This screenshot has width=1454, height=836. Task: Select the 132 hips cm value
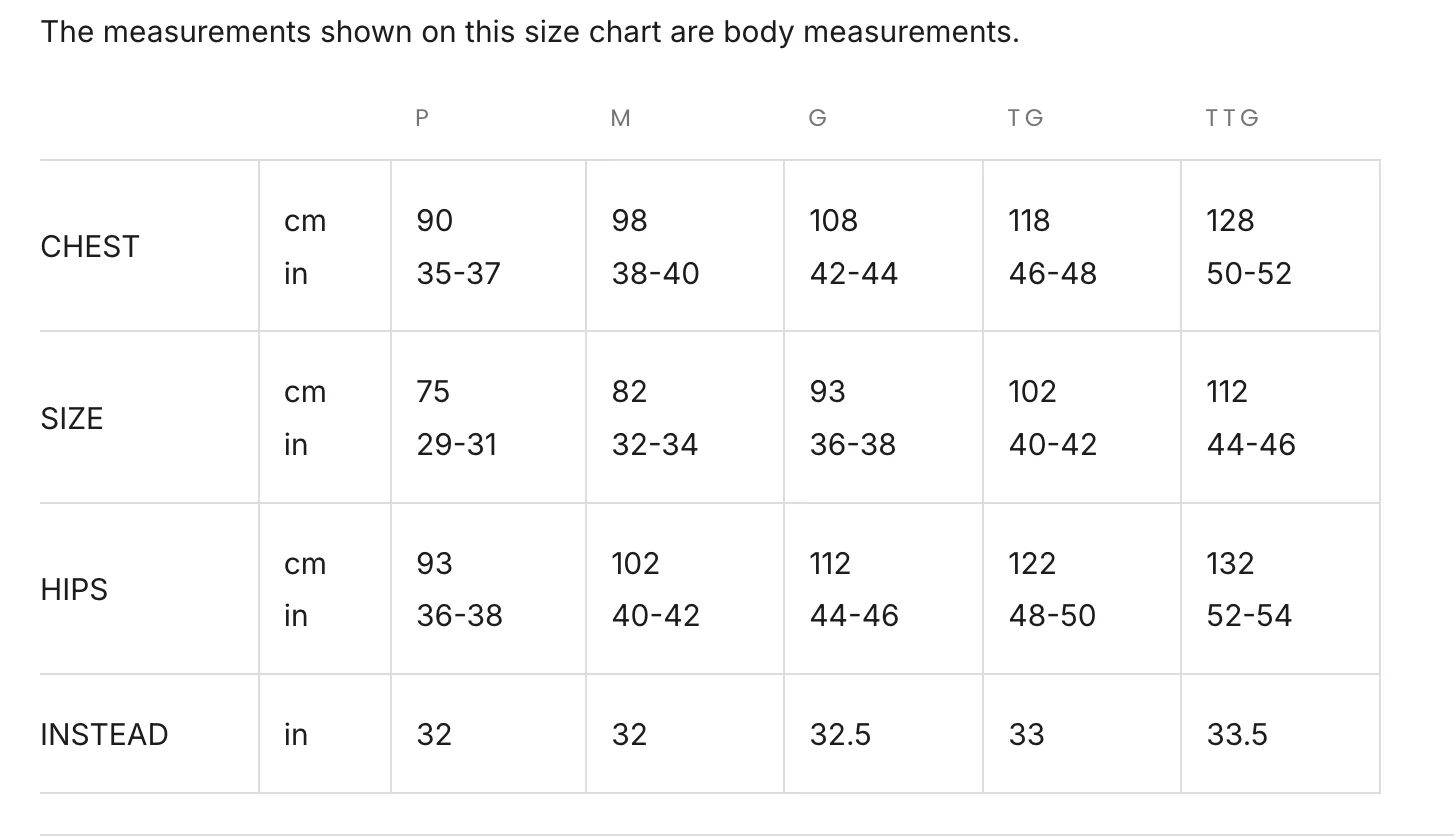pos(1230,563)
